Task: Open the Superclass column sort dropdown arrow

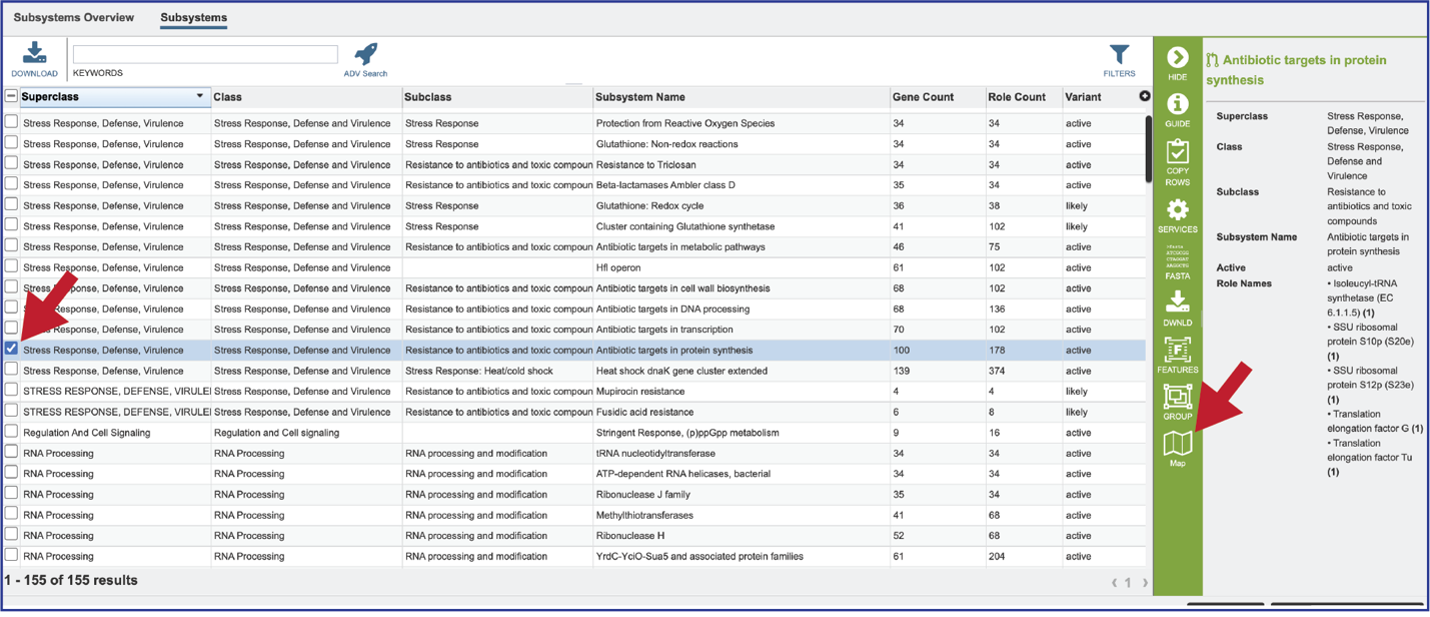Action: pos(200,97)
